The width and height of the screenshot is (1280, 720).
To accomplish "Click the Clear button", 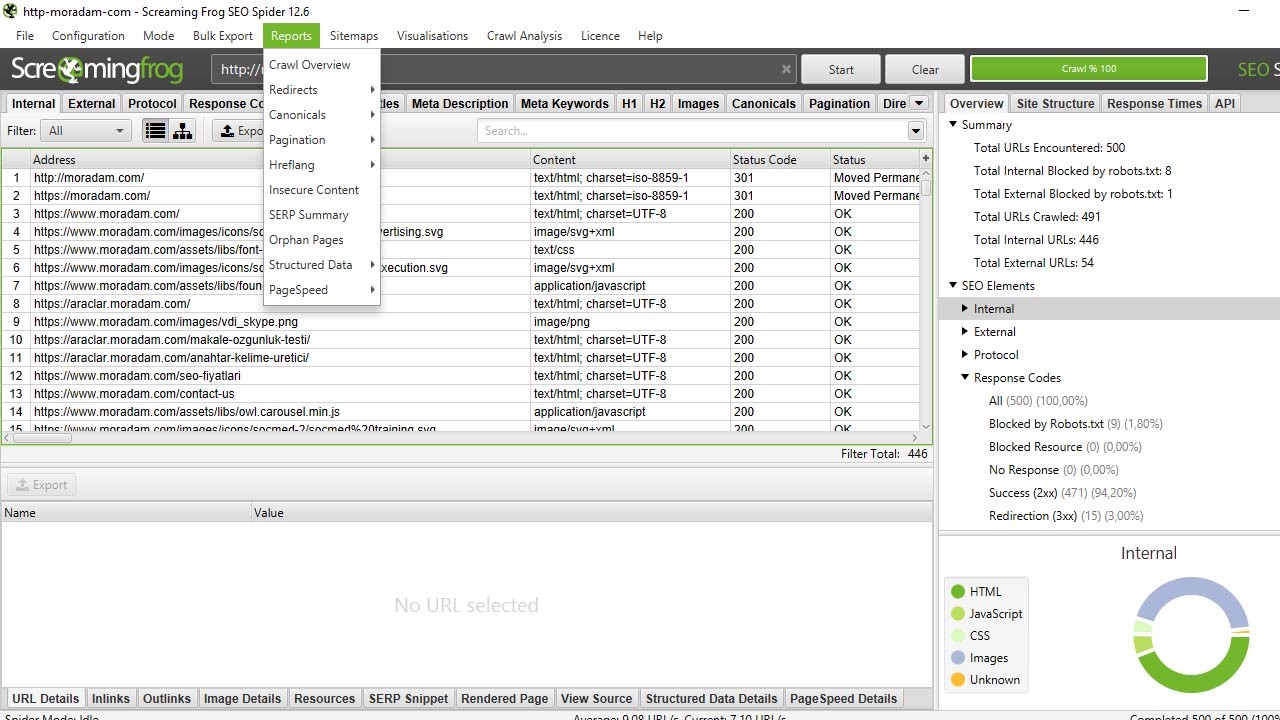I will coord(925,69).
